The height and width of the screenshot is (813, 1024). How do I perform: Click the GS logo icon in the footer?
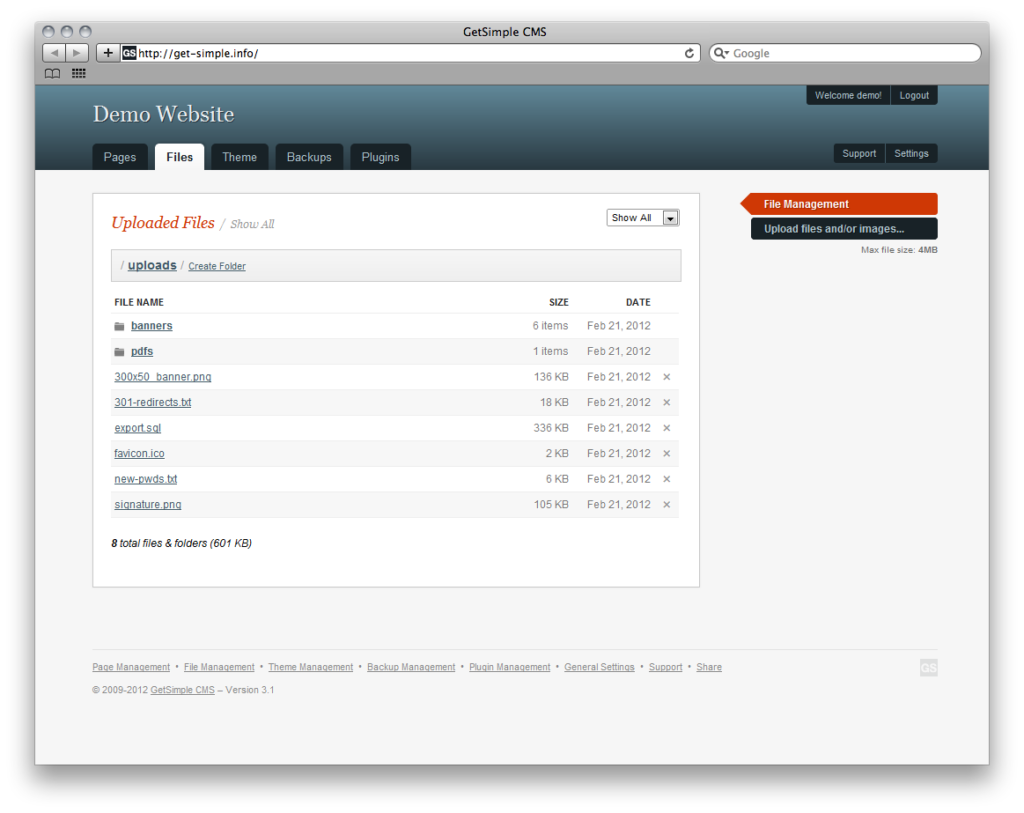tap(928, 667)
